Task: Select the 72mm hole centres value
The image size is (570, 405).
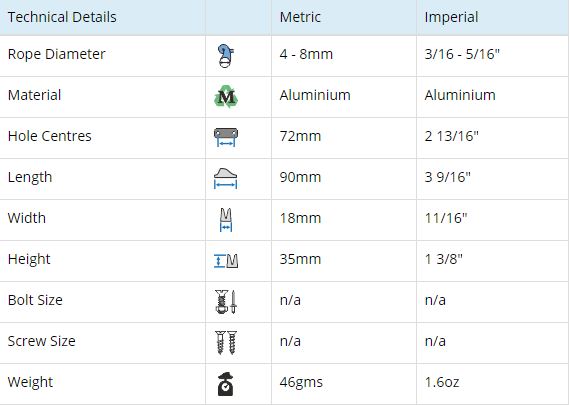Action: 300,136
